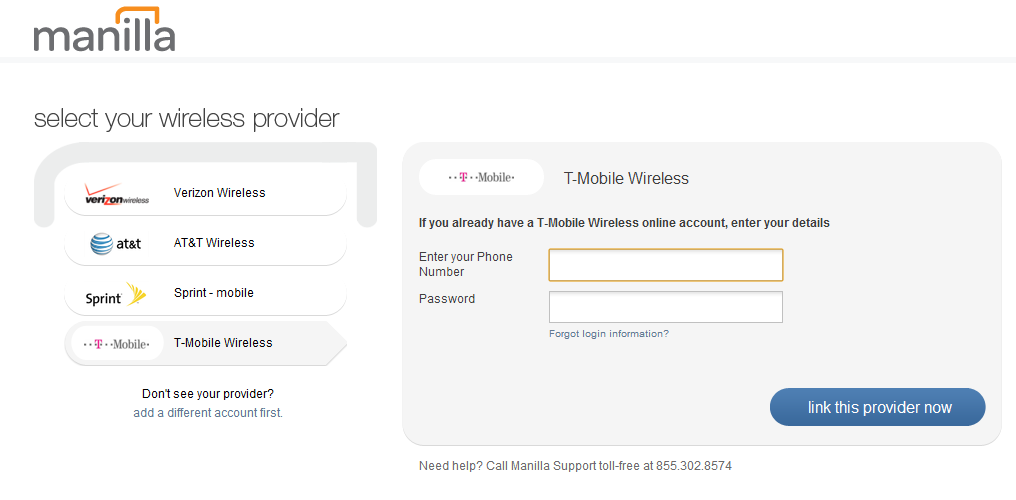Choose T-Mobile Wireless provider label
Viewport: 1016px width, 500px height.
223,343
